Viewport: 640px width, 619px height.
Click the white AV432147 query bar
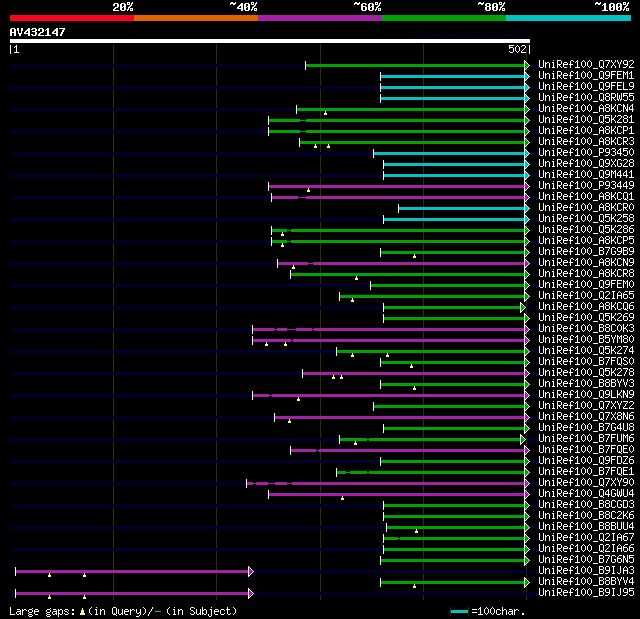pos(270,41)
